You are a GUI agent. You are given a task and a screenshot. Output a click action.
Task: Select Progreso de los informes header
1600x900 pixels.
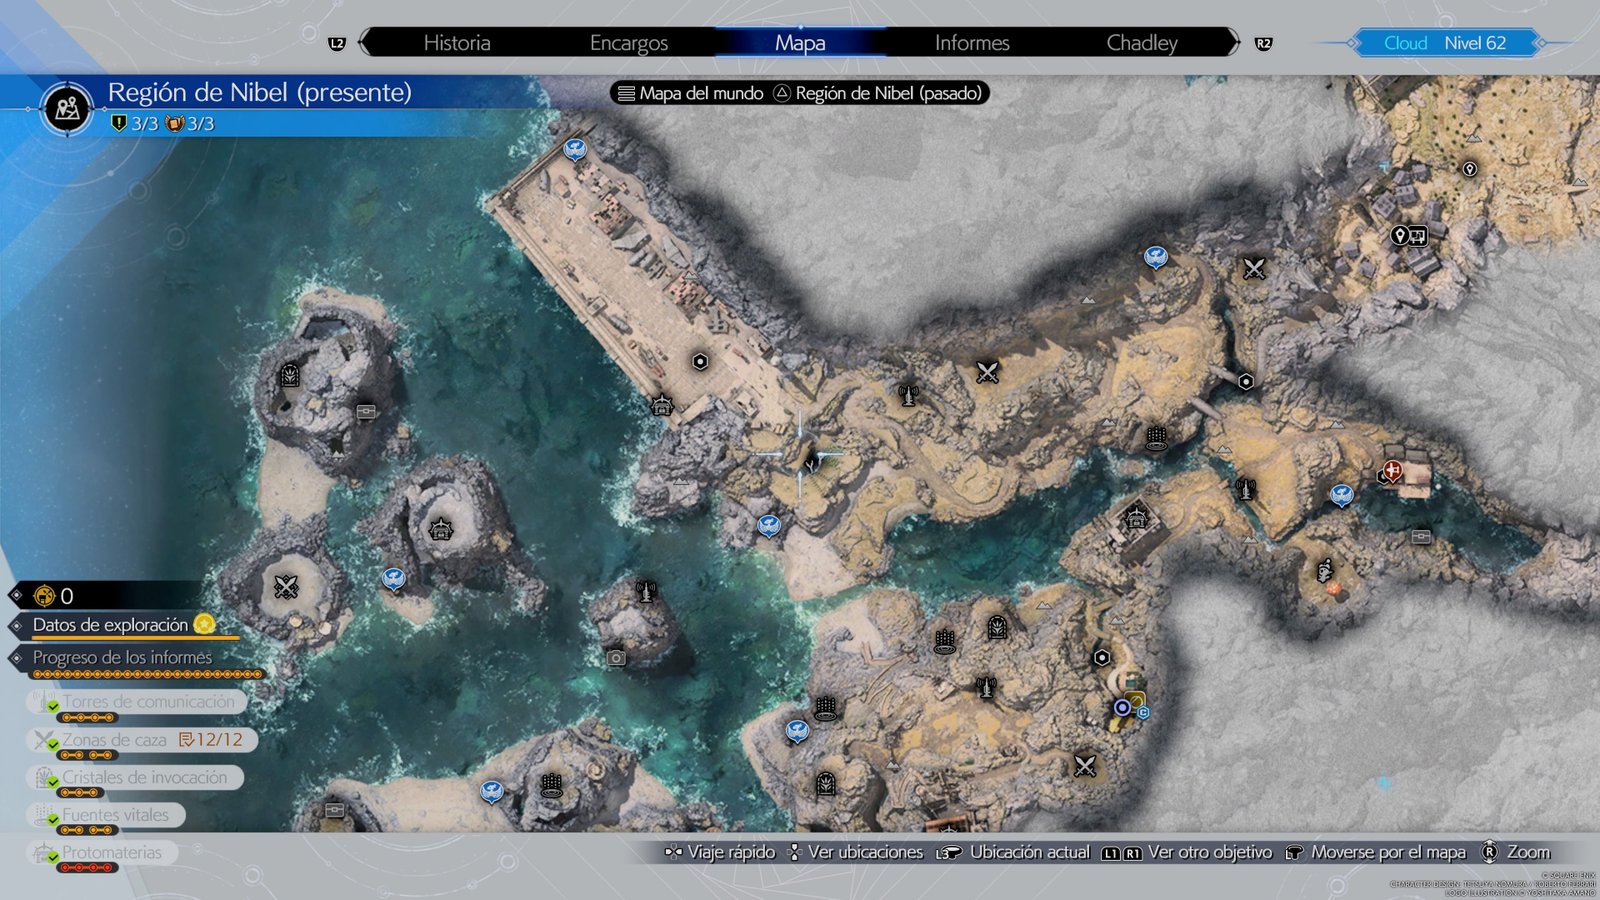(122, 657)
